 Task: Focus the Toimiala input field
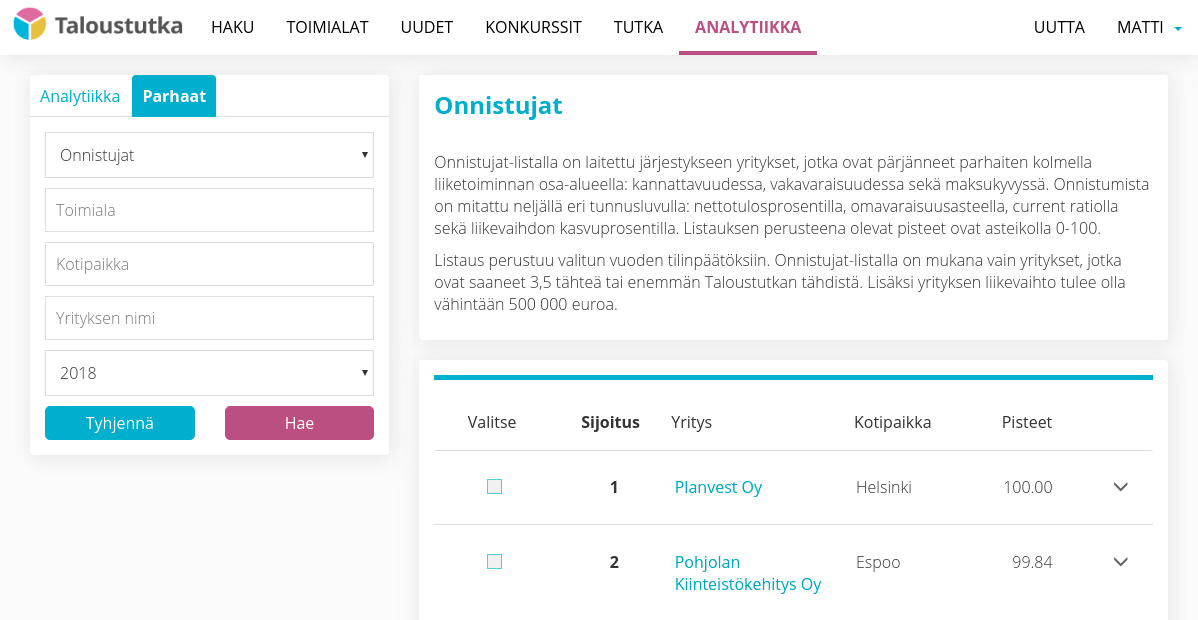tap(209, 210)
